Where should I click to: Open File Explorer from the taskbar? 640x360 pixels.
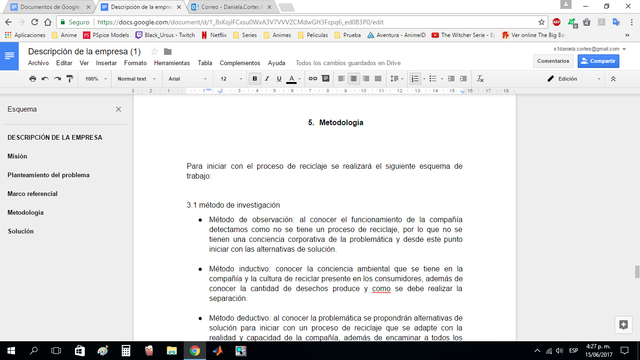pos(172,351)
